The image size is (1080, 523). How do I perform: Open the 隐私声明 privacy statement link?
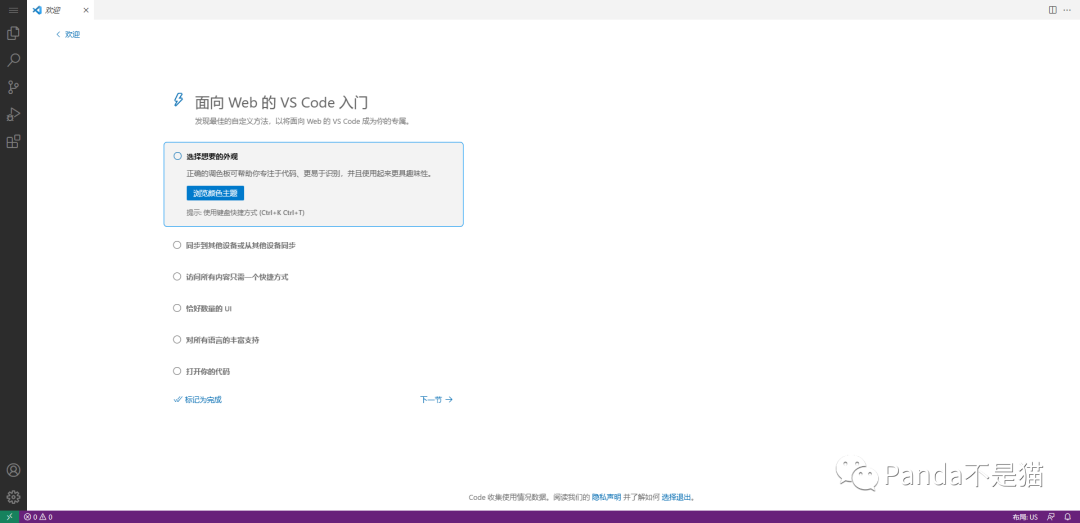606,497
